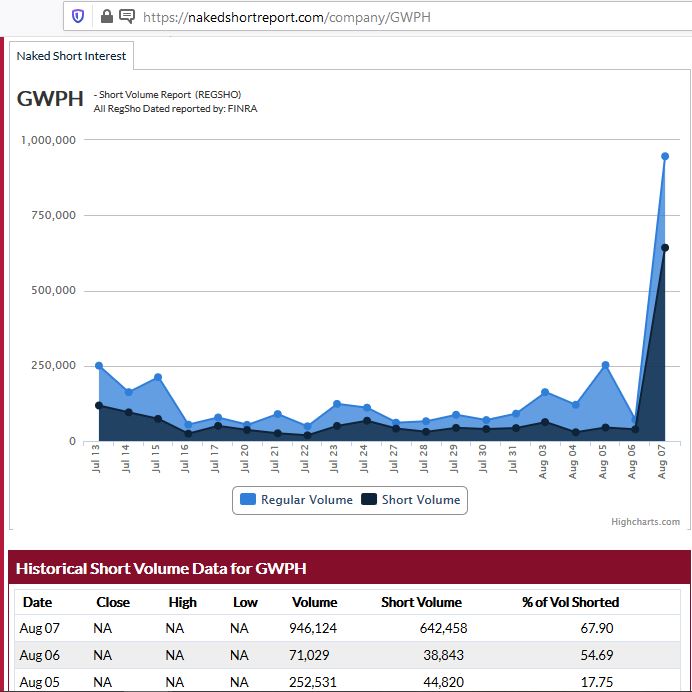Select the Aug 07 row date cell

click(x=36, y=628)
